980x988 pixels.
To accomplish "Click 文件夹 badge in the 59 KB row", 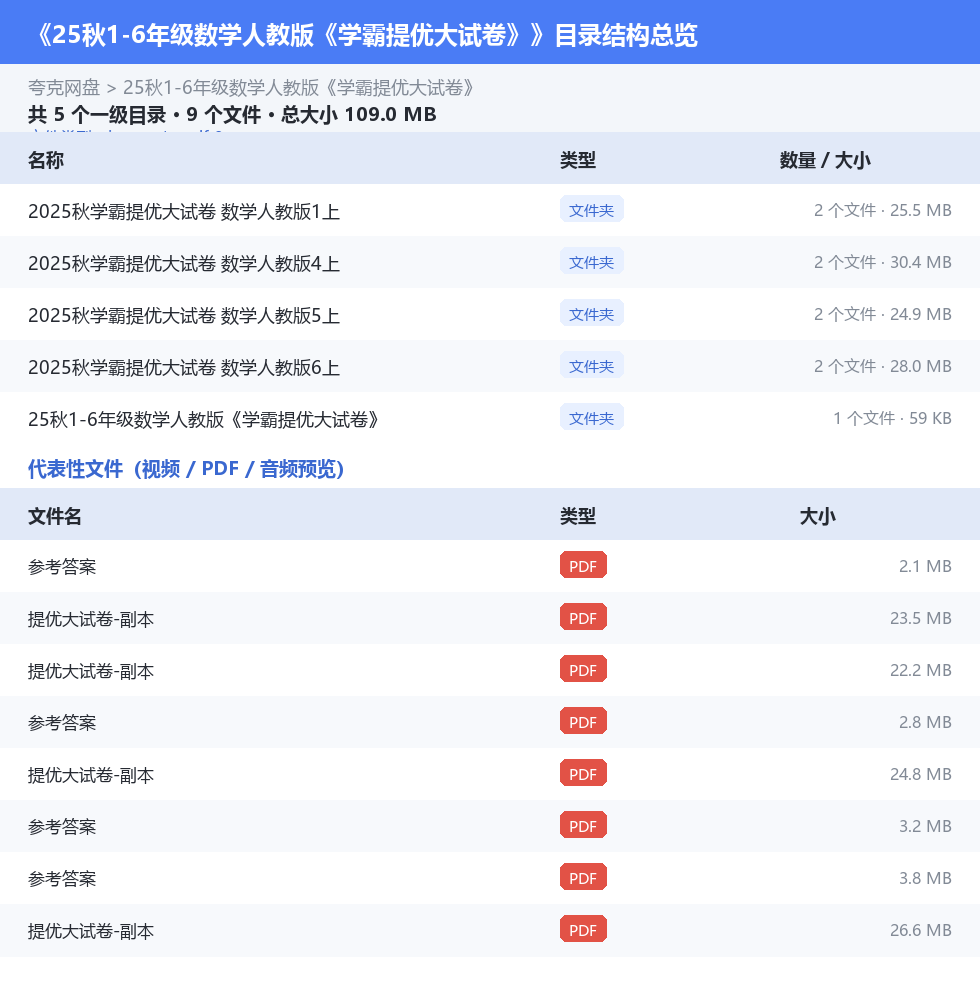I will (592, 417).
